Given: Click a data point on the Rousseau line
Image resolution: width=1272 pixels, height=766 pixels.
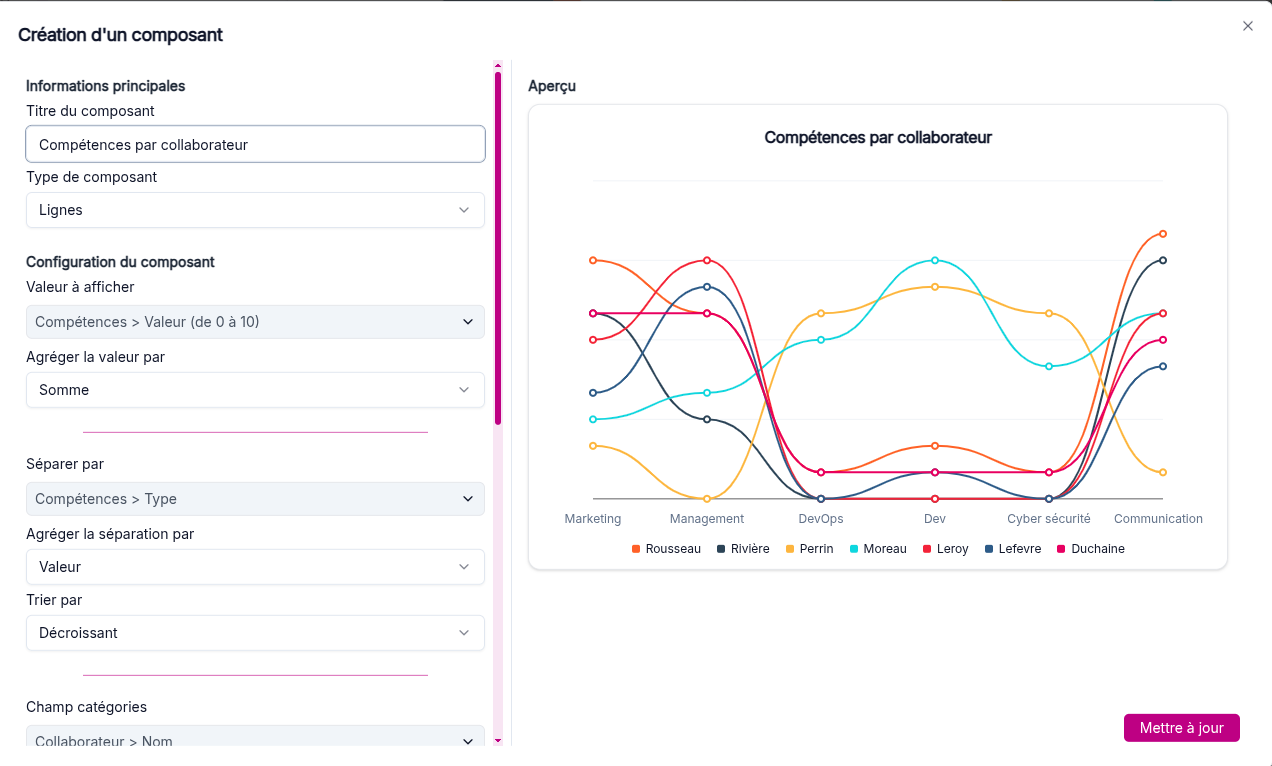Looking at the screenshot, I should pos(594,258).
